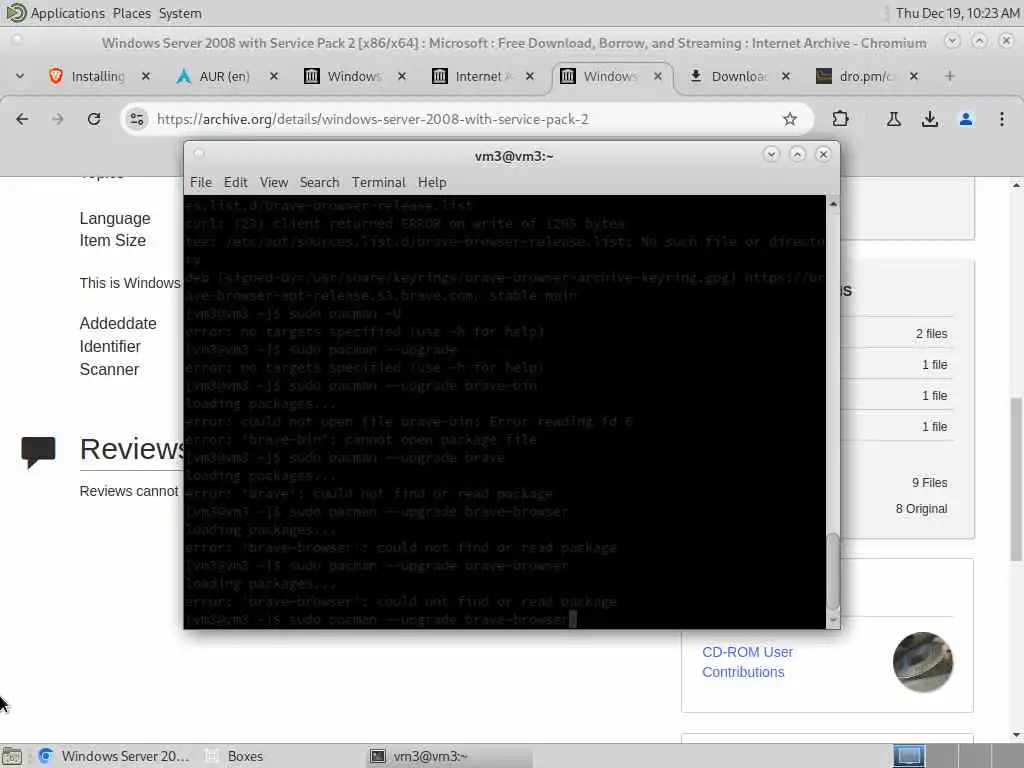Open the Applications menu
Viewport: 1024px width, 768px height.
56,13
